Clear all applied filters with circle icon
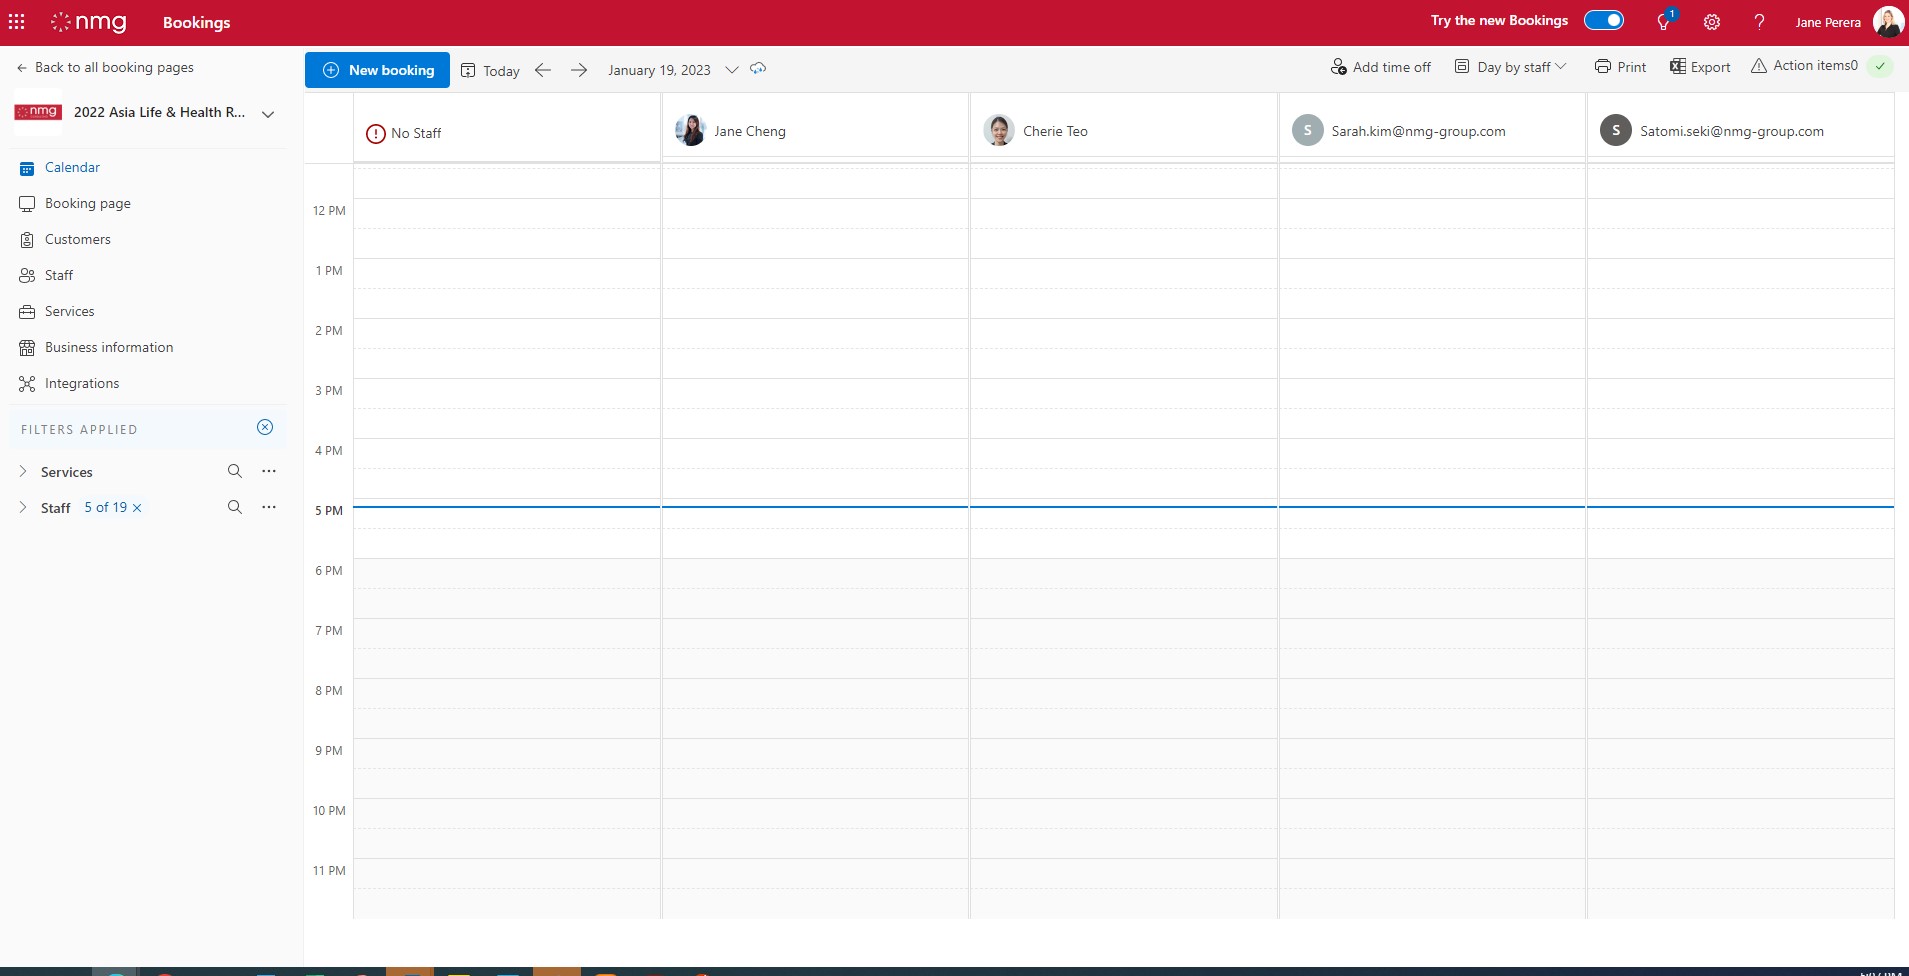Viewport: 1909px width, 976px height. (x=264, y=427)
